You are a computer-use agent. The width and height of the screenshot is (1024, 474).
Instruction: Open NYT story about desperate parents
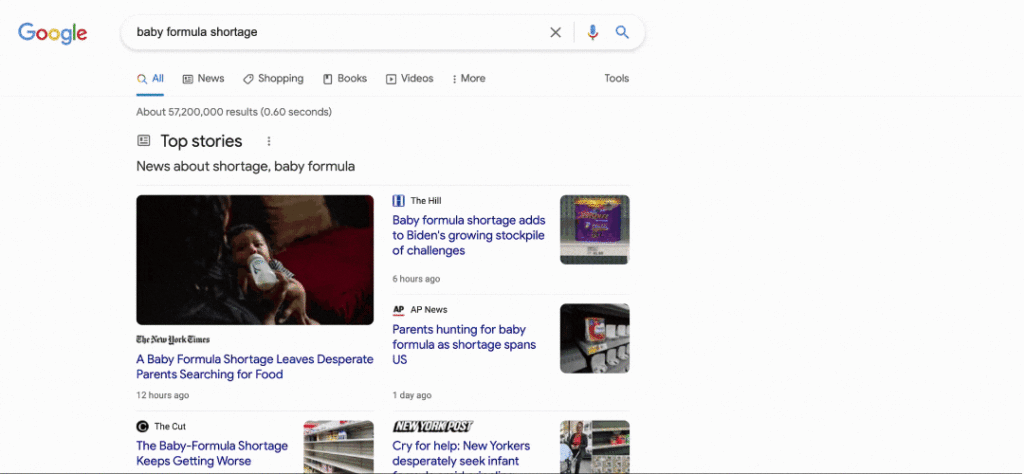coord(255,367)
